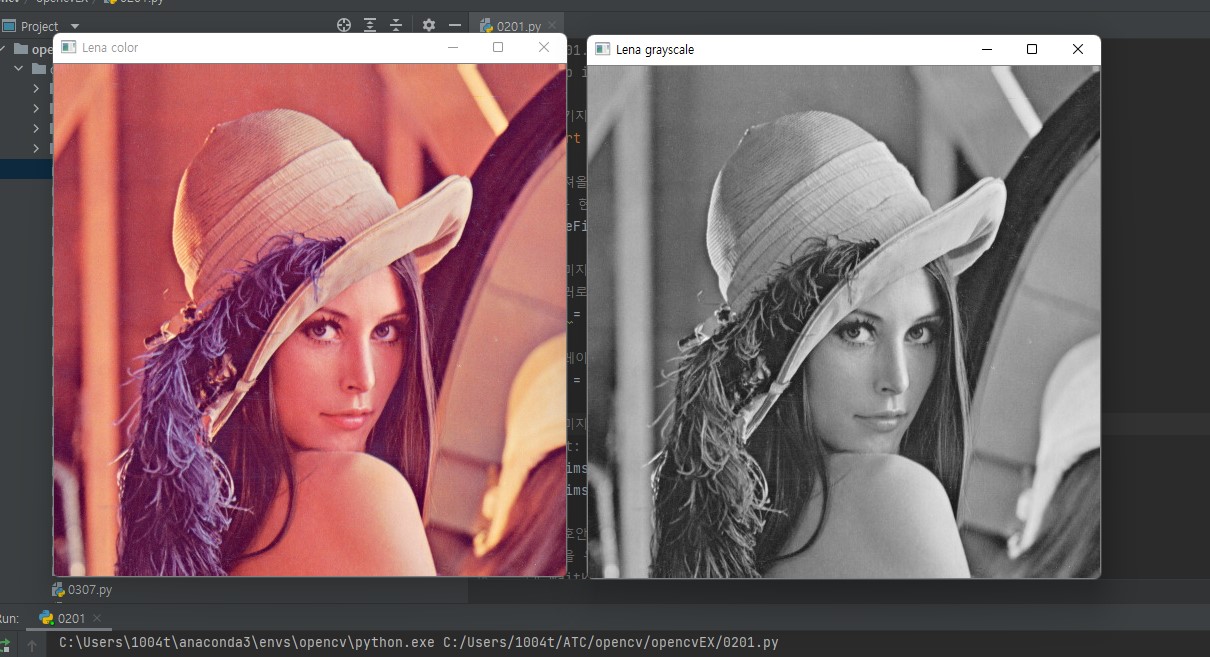
Task: Maximize the Lena grayscale window
Action: (x=1032, y=49)
